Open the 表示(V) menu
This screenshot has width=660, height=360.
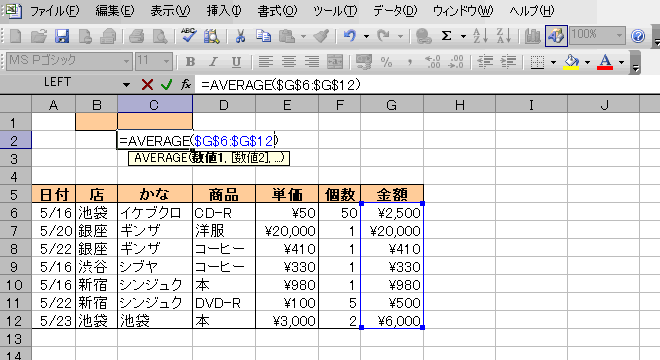[170, 11]
